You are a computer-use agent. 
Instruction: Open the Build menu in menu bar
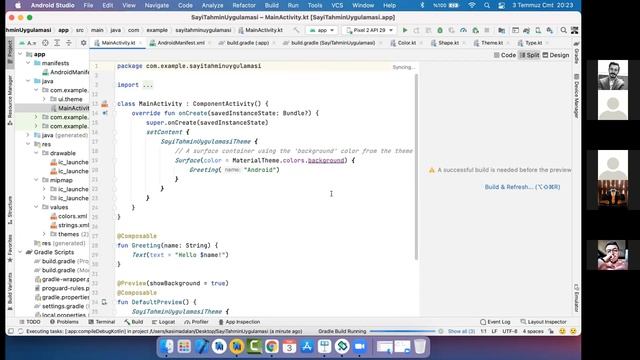271,5
